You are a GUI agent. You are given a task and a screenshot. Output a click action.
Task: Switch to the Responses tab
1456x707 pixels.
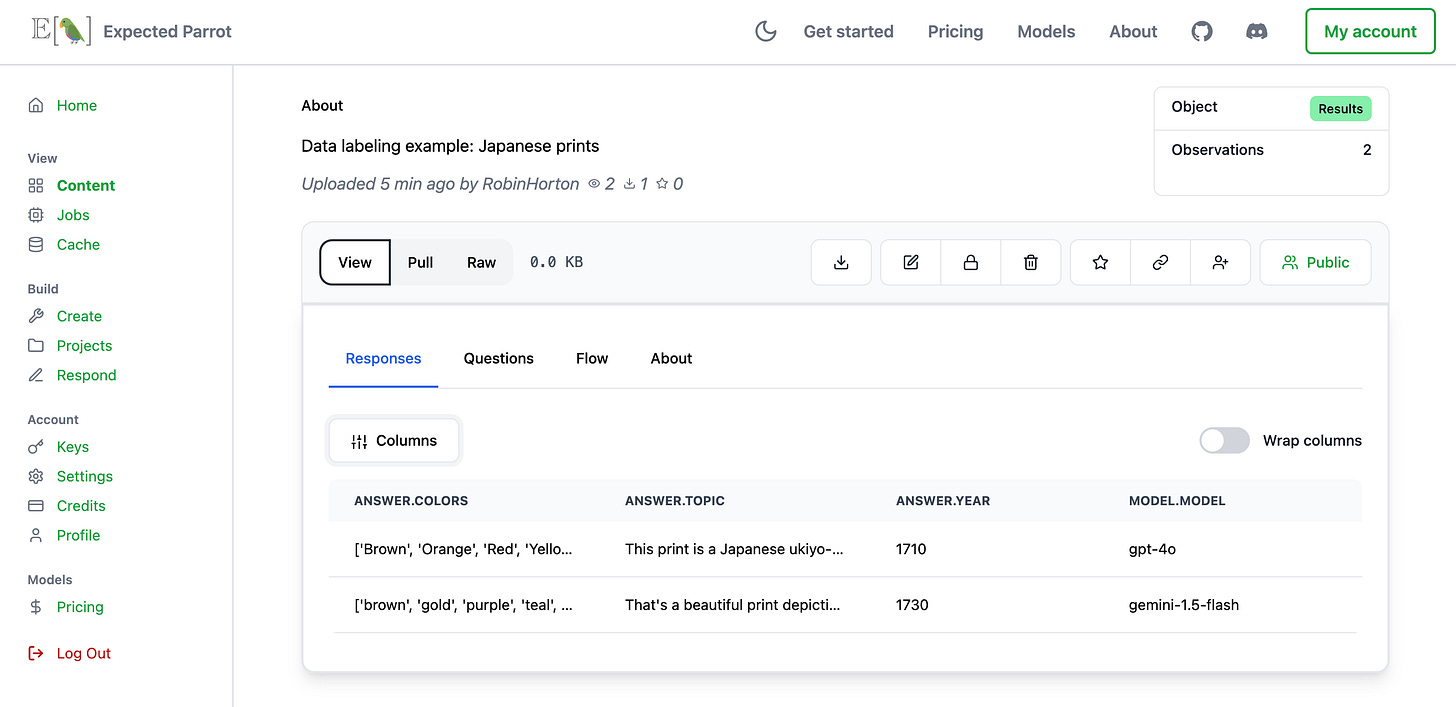[383, 358]
